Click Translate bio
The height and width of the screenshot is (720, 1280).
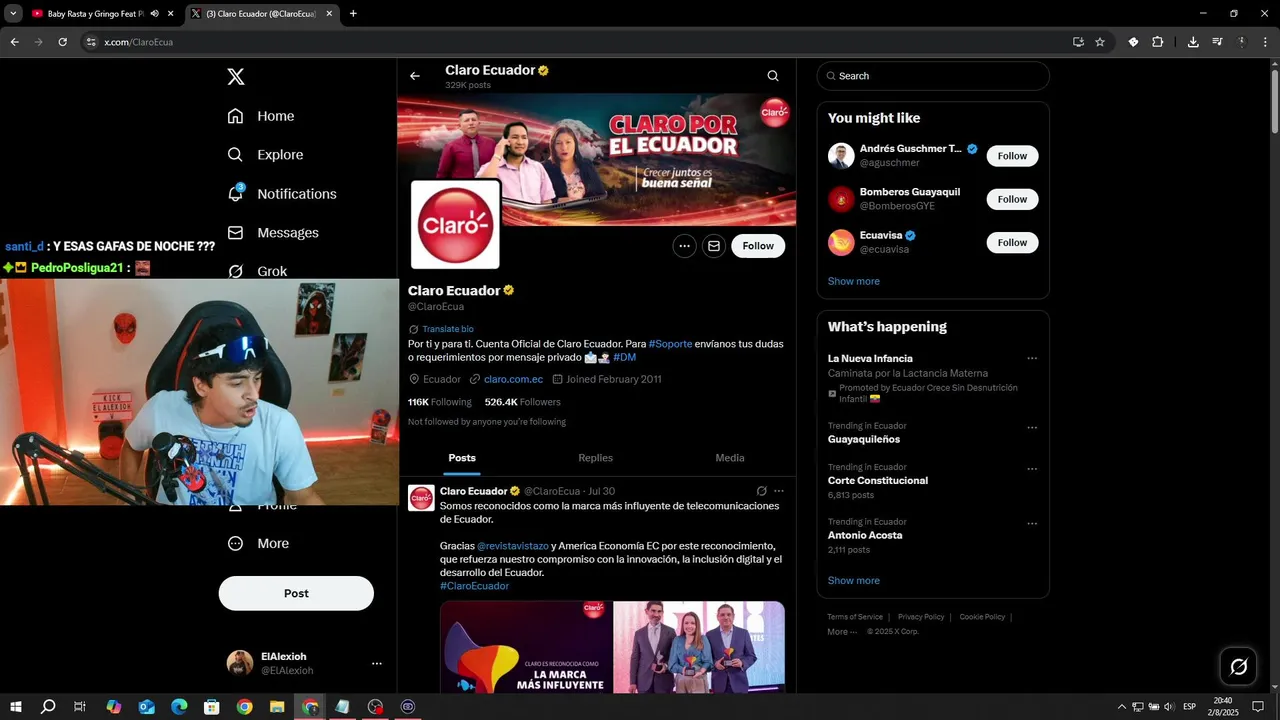click(x=448, y=329)
